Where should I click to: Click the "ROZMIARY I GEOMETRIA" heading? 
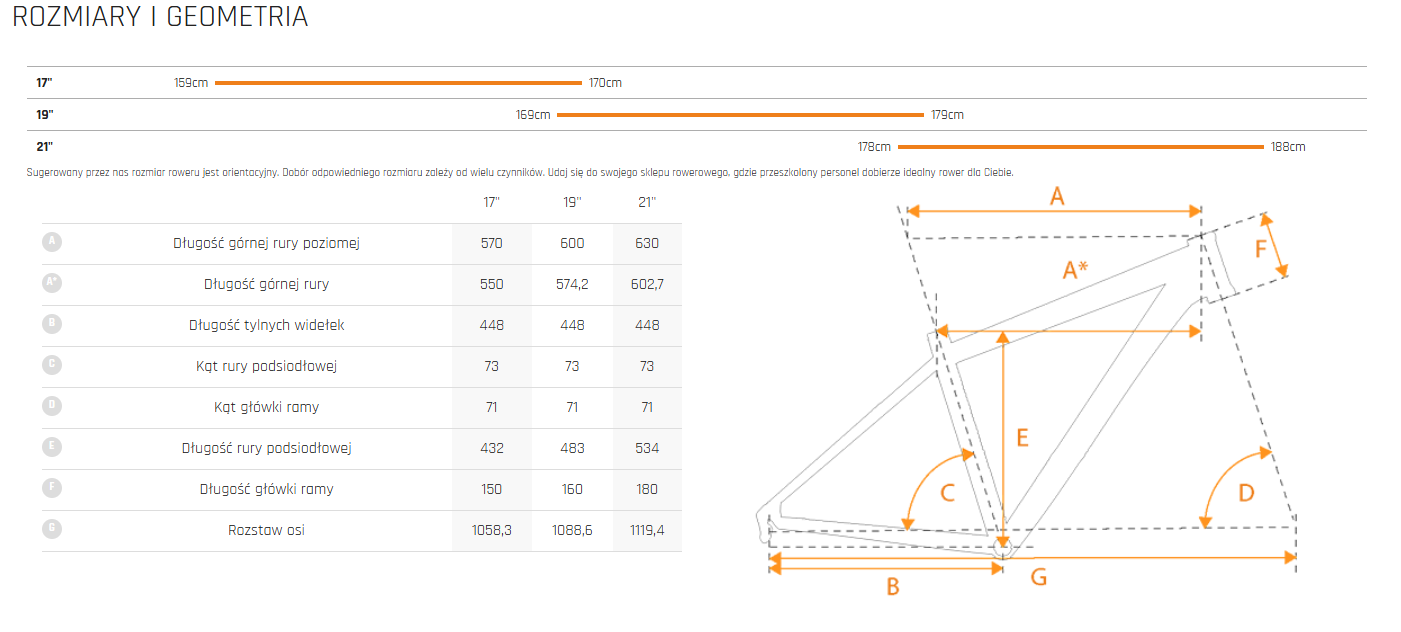click(x=160, y=17)
